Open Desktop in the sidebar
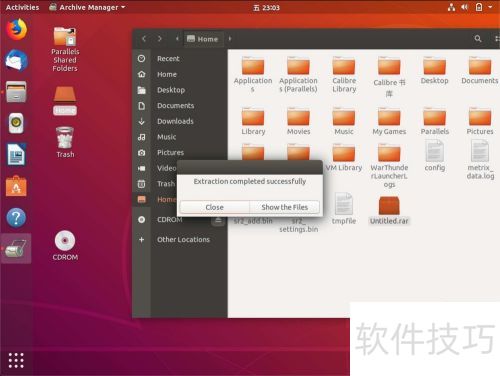Image resolution: width=500 pixels, height=376 pixels. (x=180, y=90)
